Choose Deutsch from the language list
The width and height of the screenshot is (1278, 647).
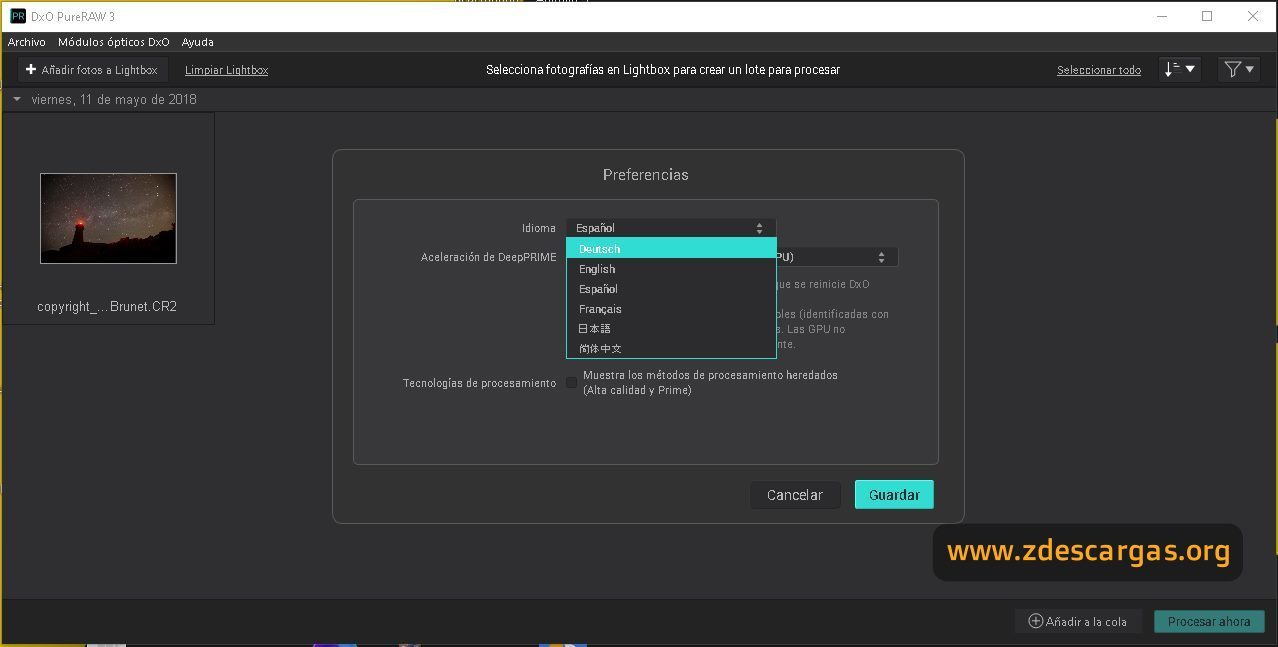click(x=671, y=249)
